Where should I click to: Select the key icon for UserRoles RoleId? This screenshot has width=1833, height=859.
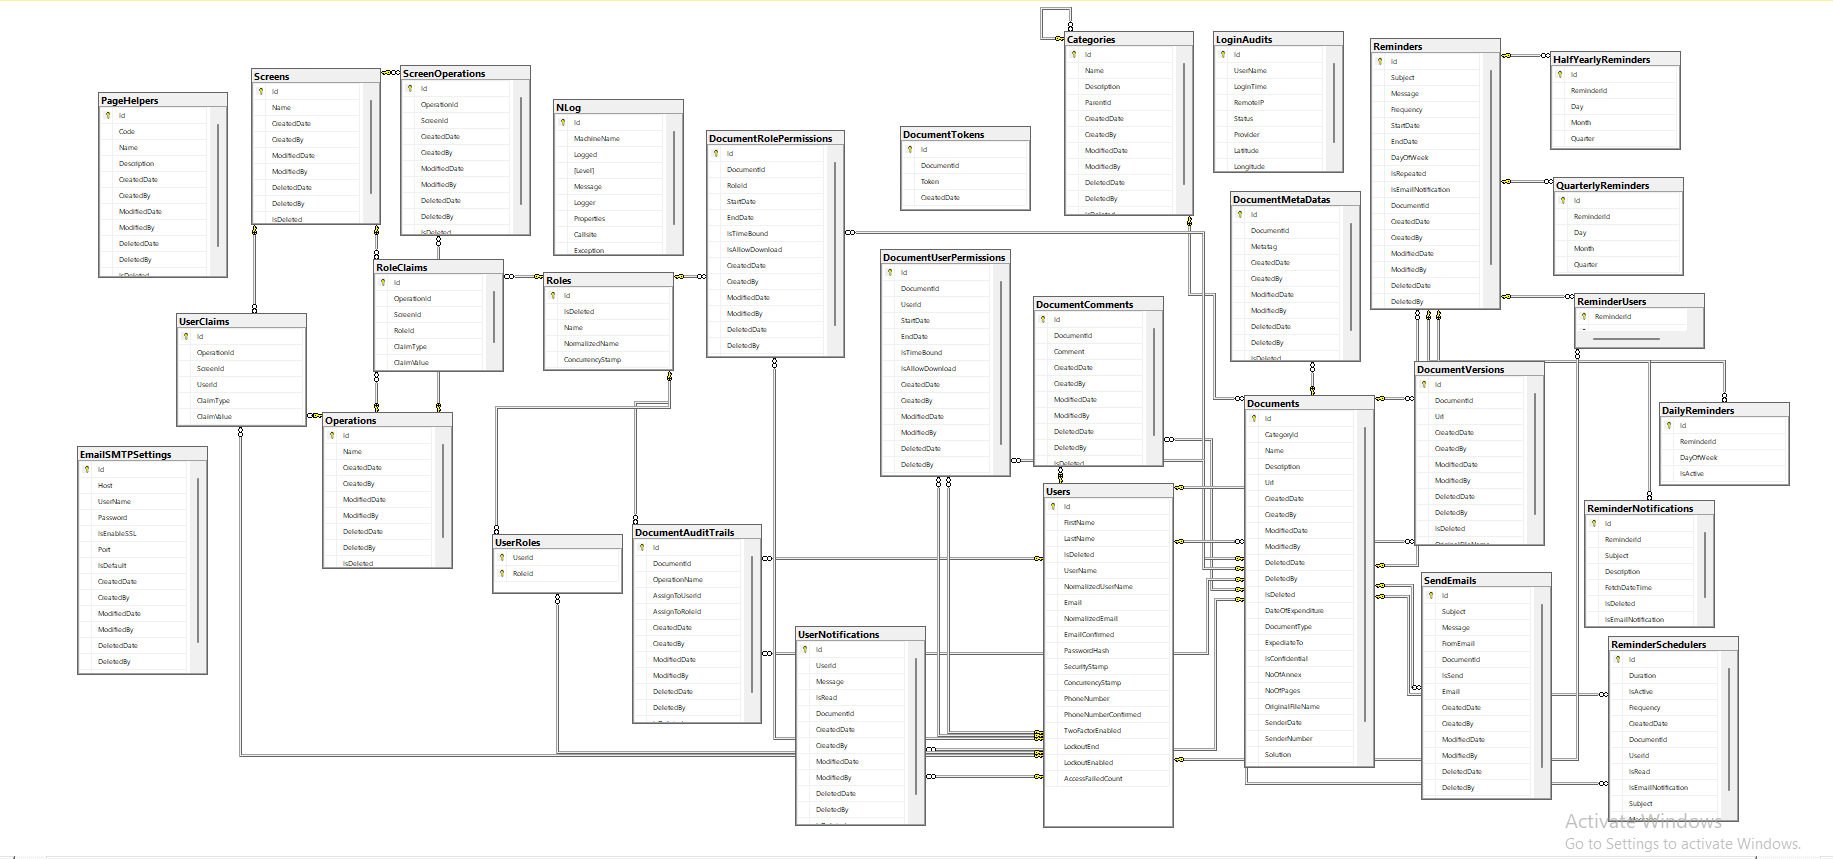(501, 574)
